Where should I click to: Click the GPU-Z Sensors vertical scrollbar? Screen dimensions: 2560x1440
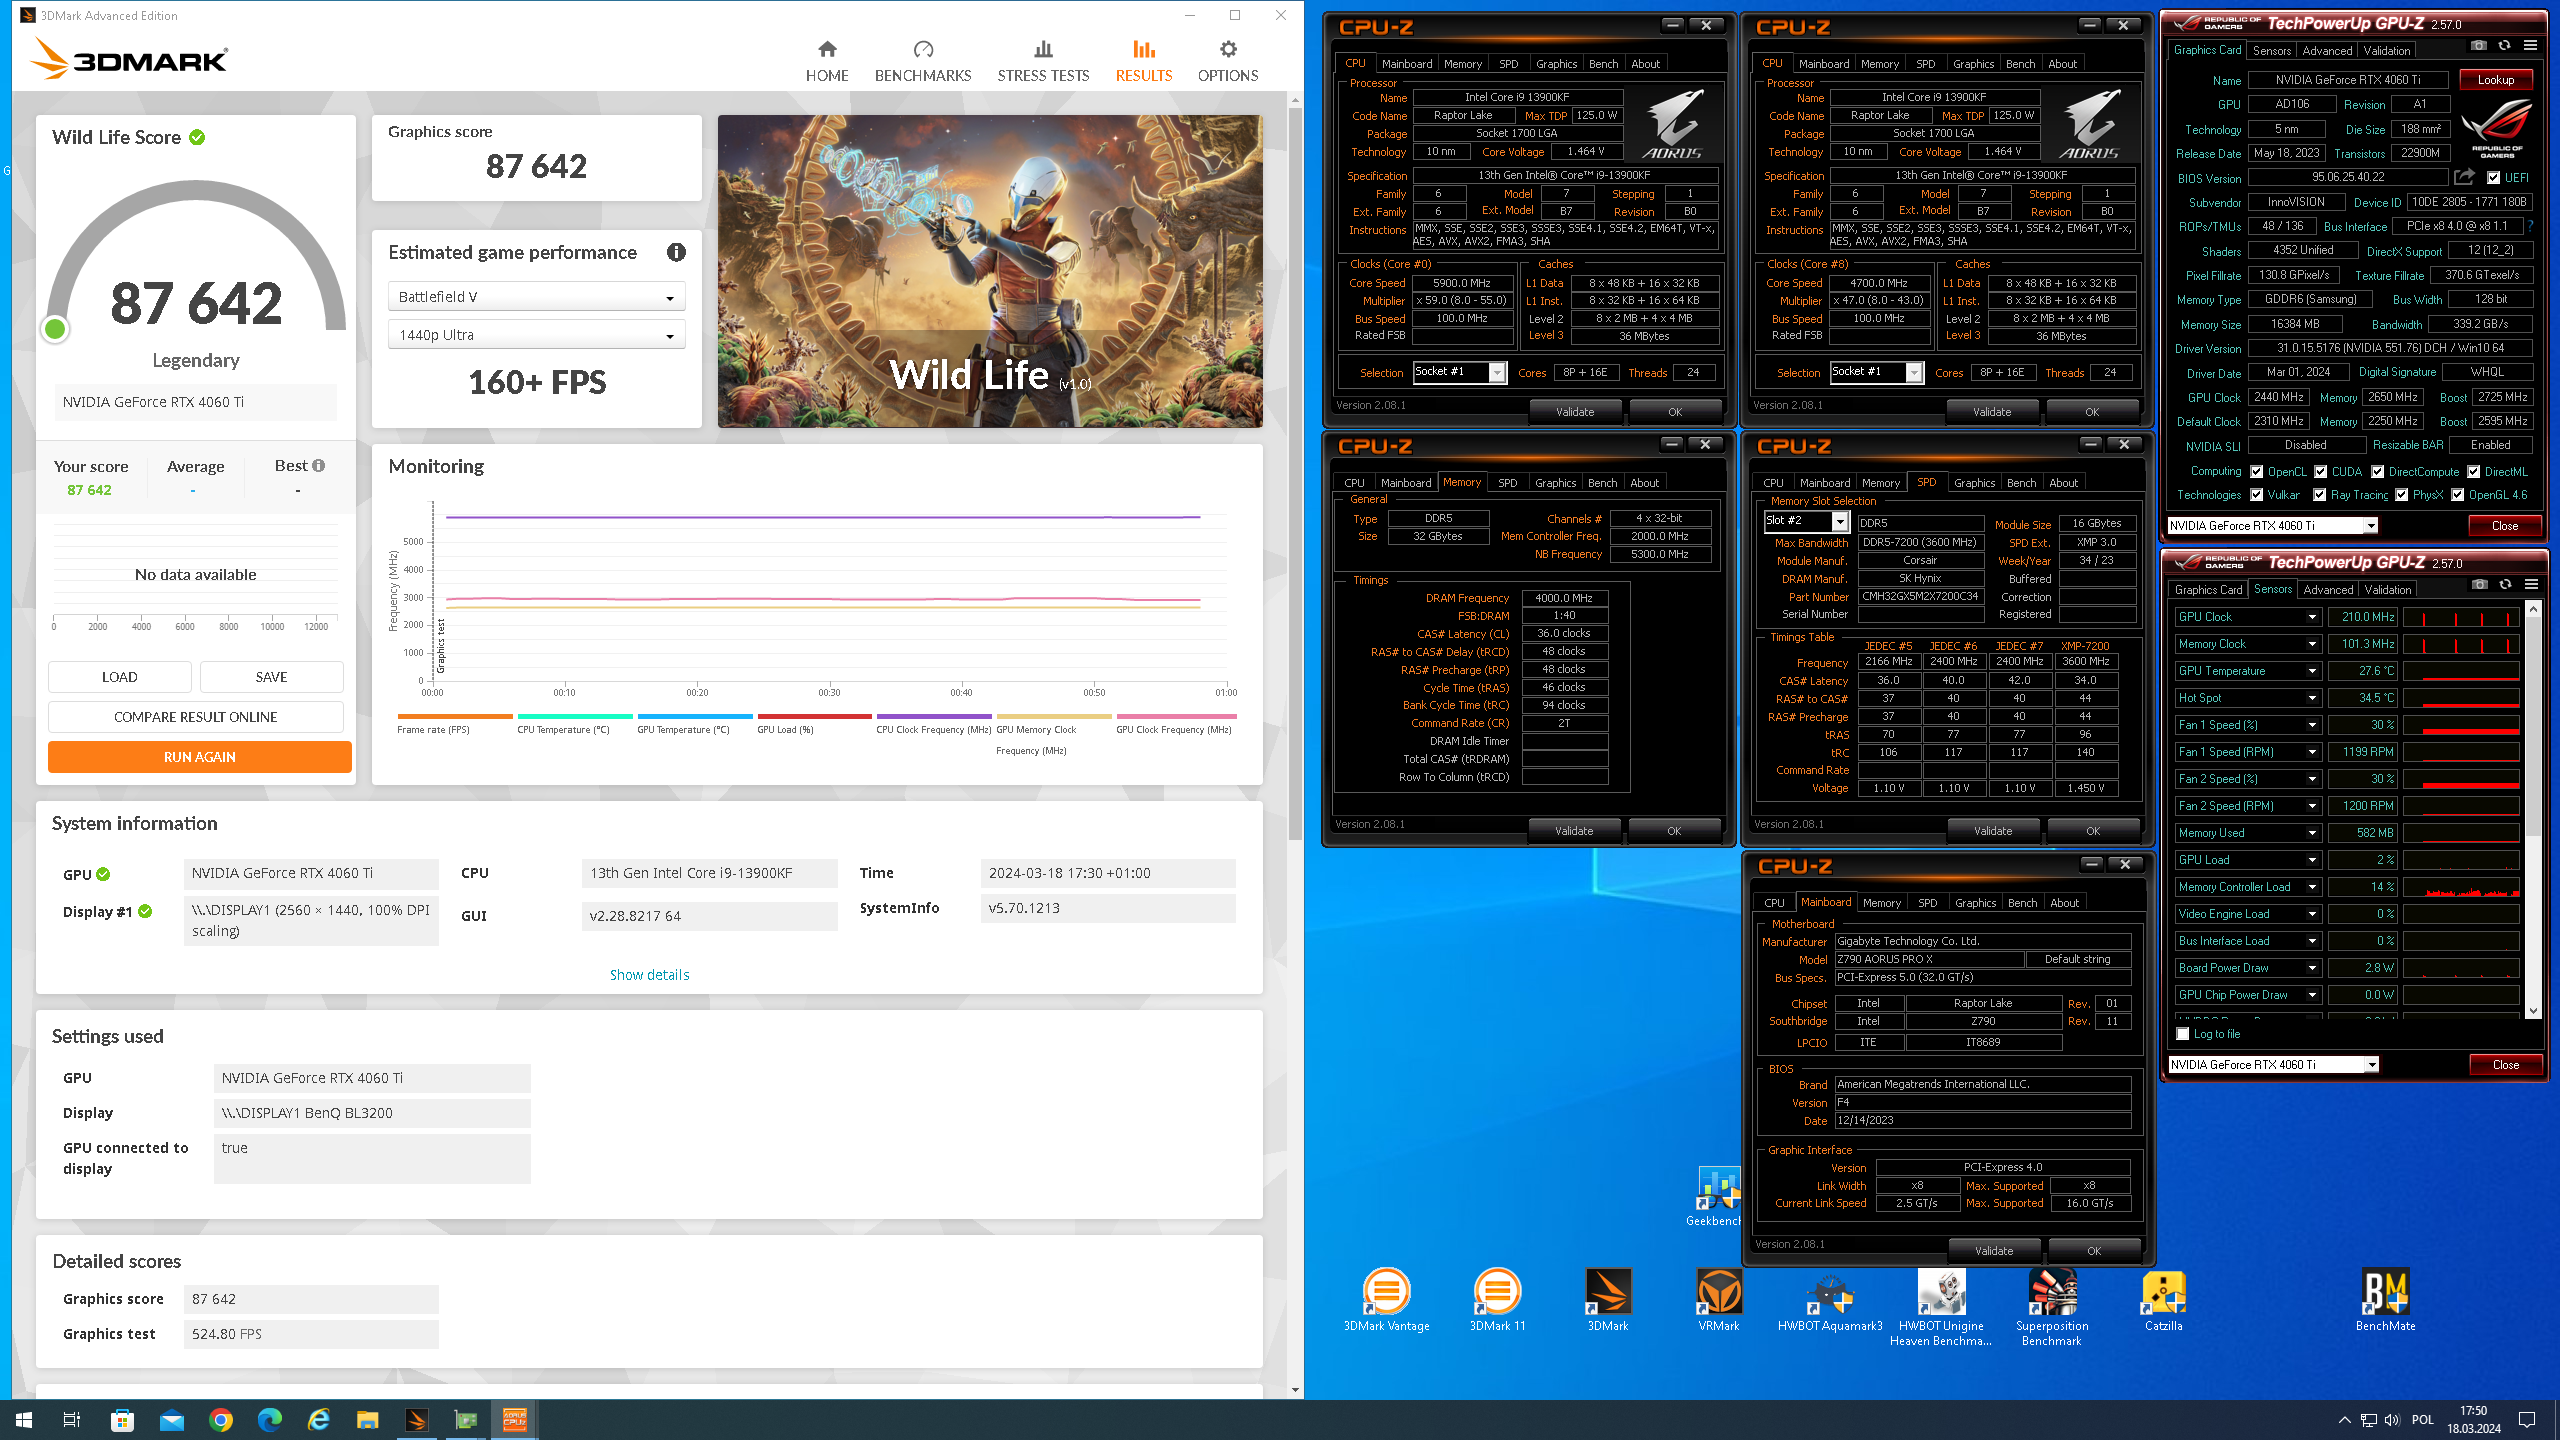tap(2532, 810)
